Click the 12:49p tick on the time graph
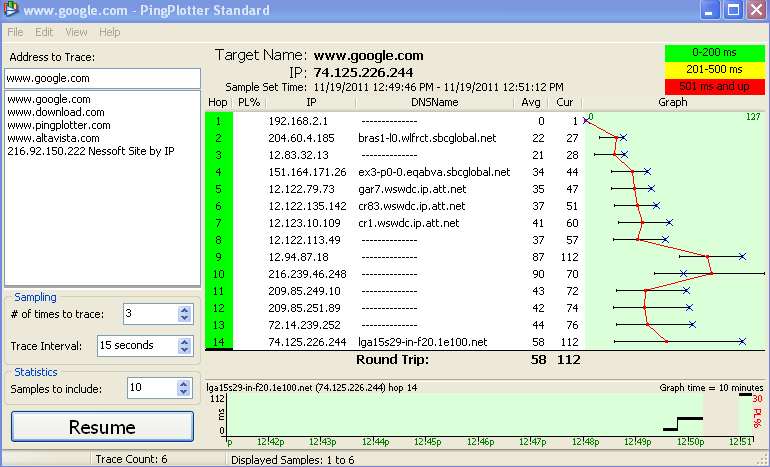 click(x=637, y=442)
